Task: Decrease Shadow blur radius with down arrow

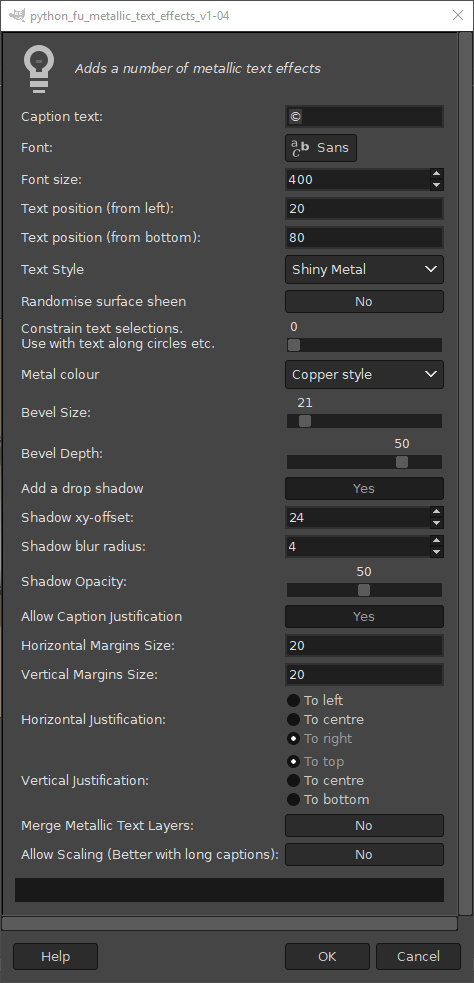Action: 437,552
